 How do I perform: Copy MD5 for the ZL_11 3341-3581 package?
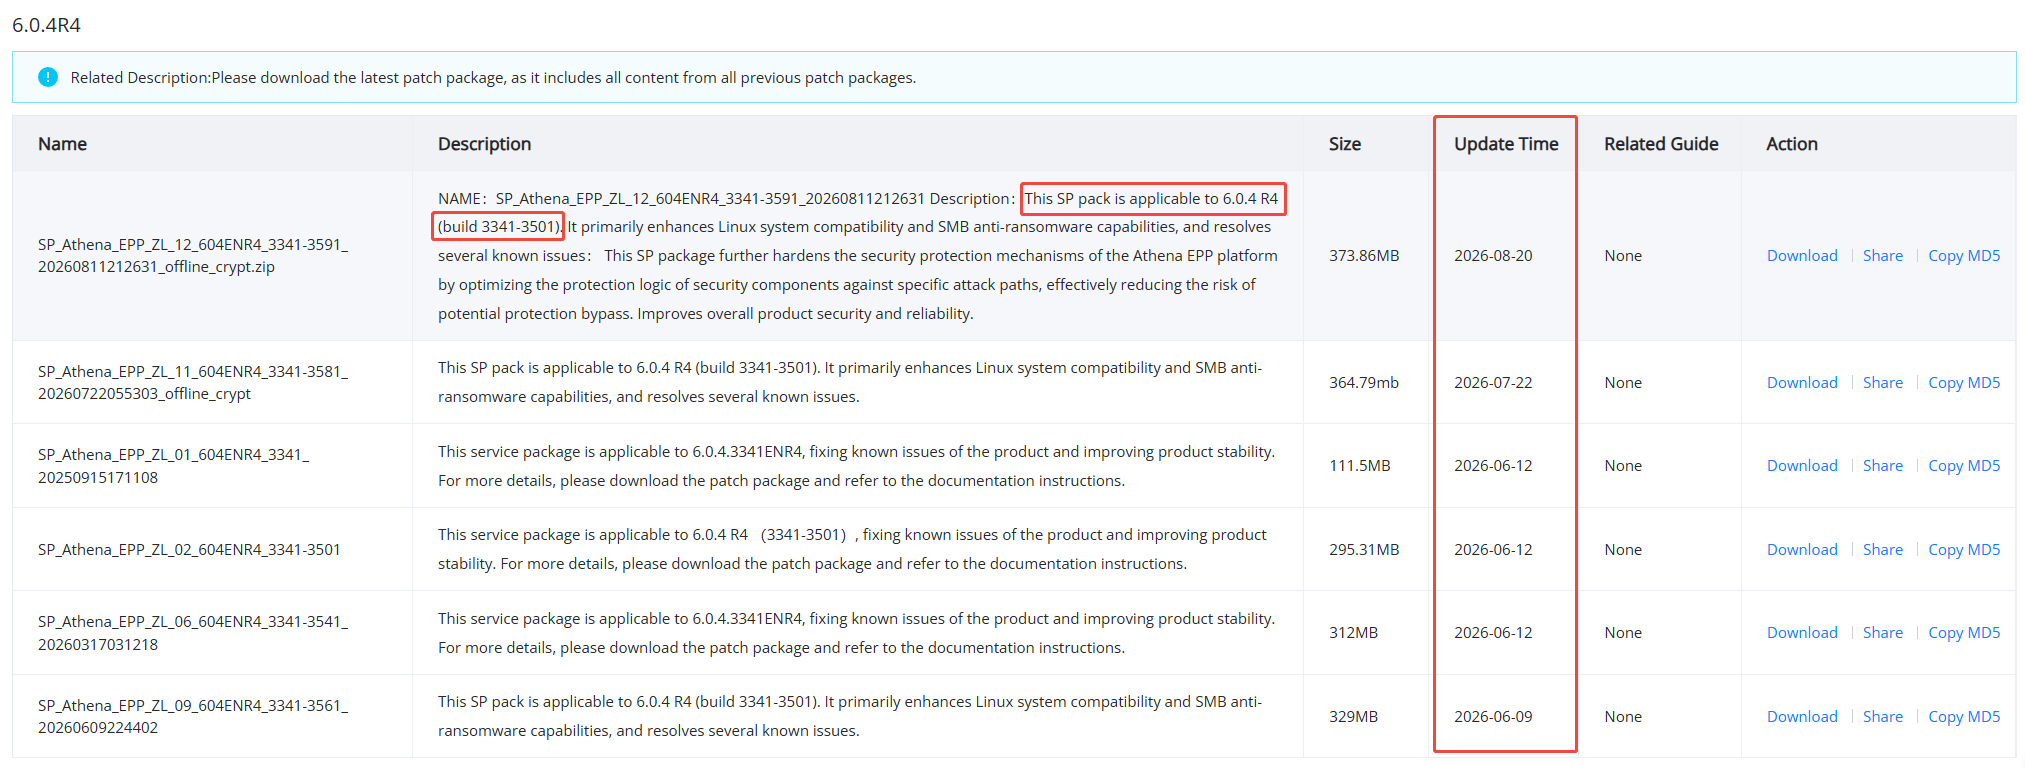pyautogui.click(x=1964, y=383)
